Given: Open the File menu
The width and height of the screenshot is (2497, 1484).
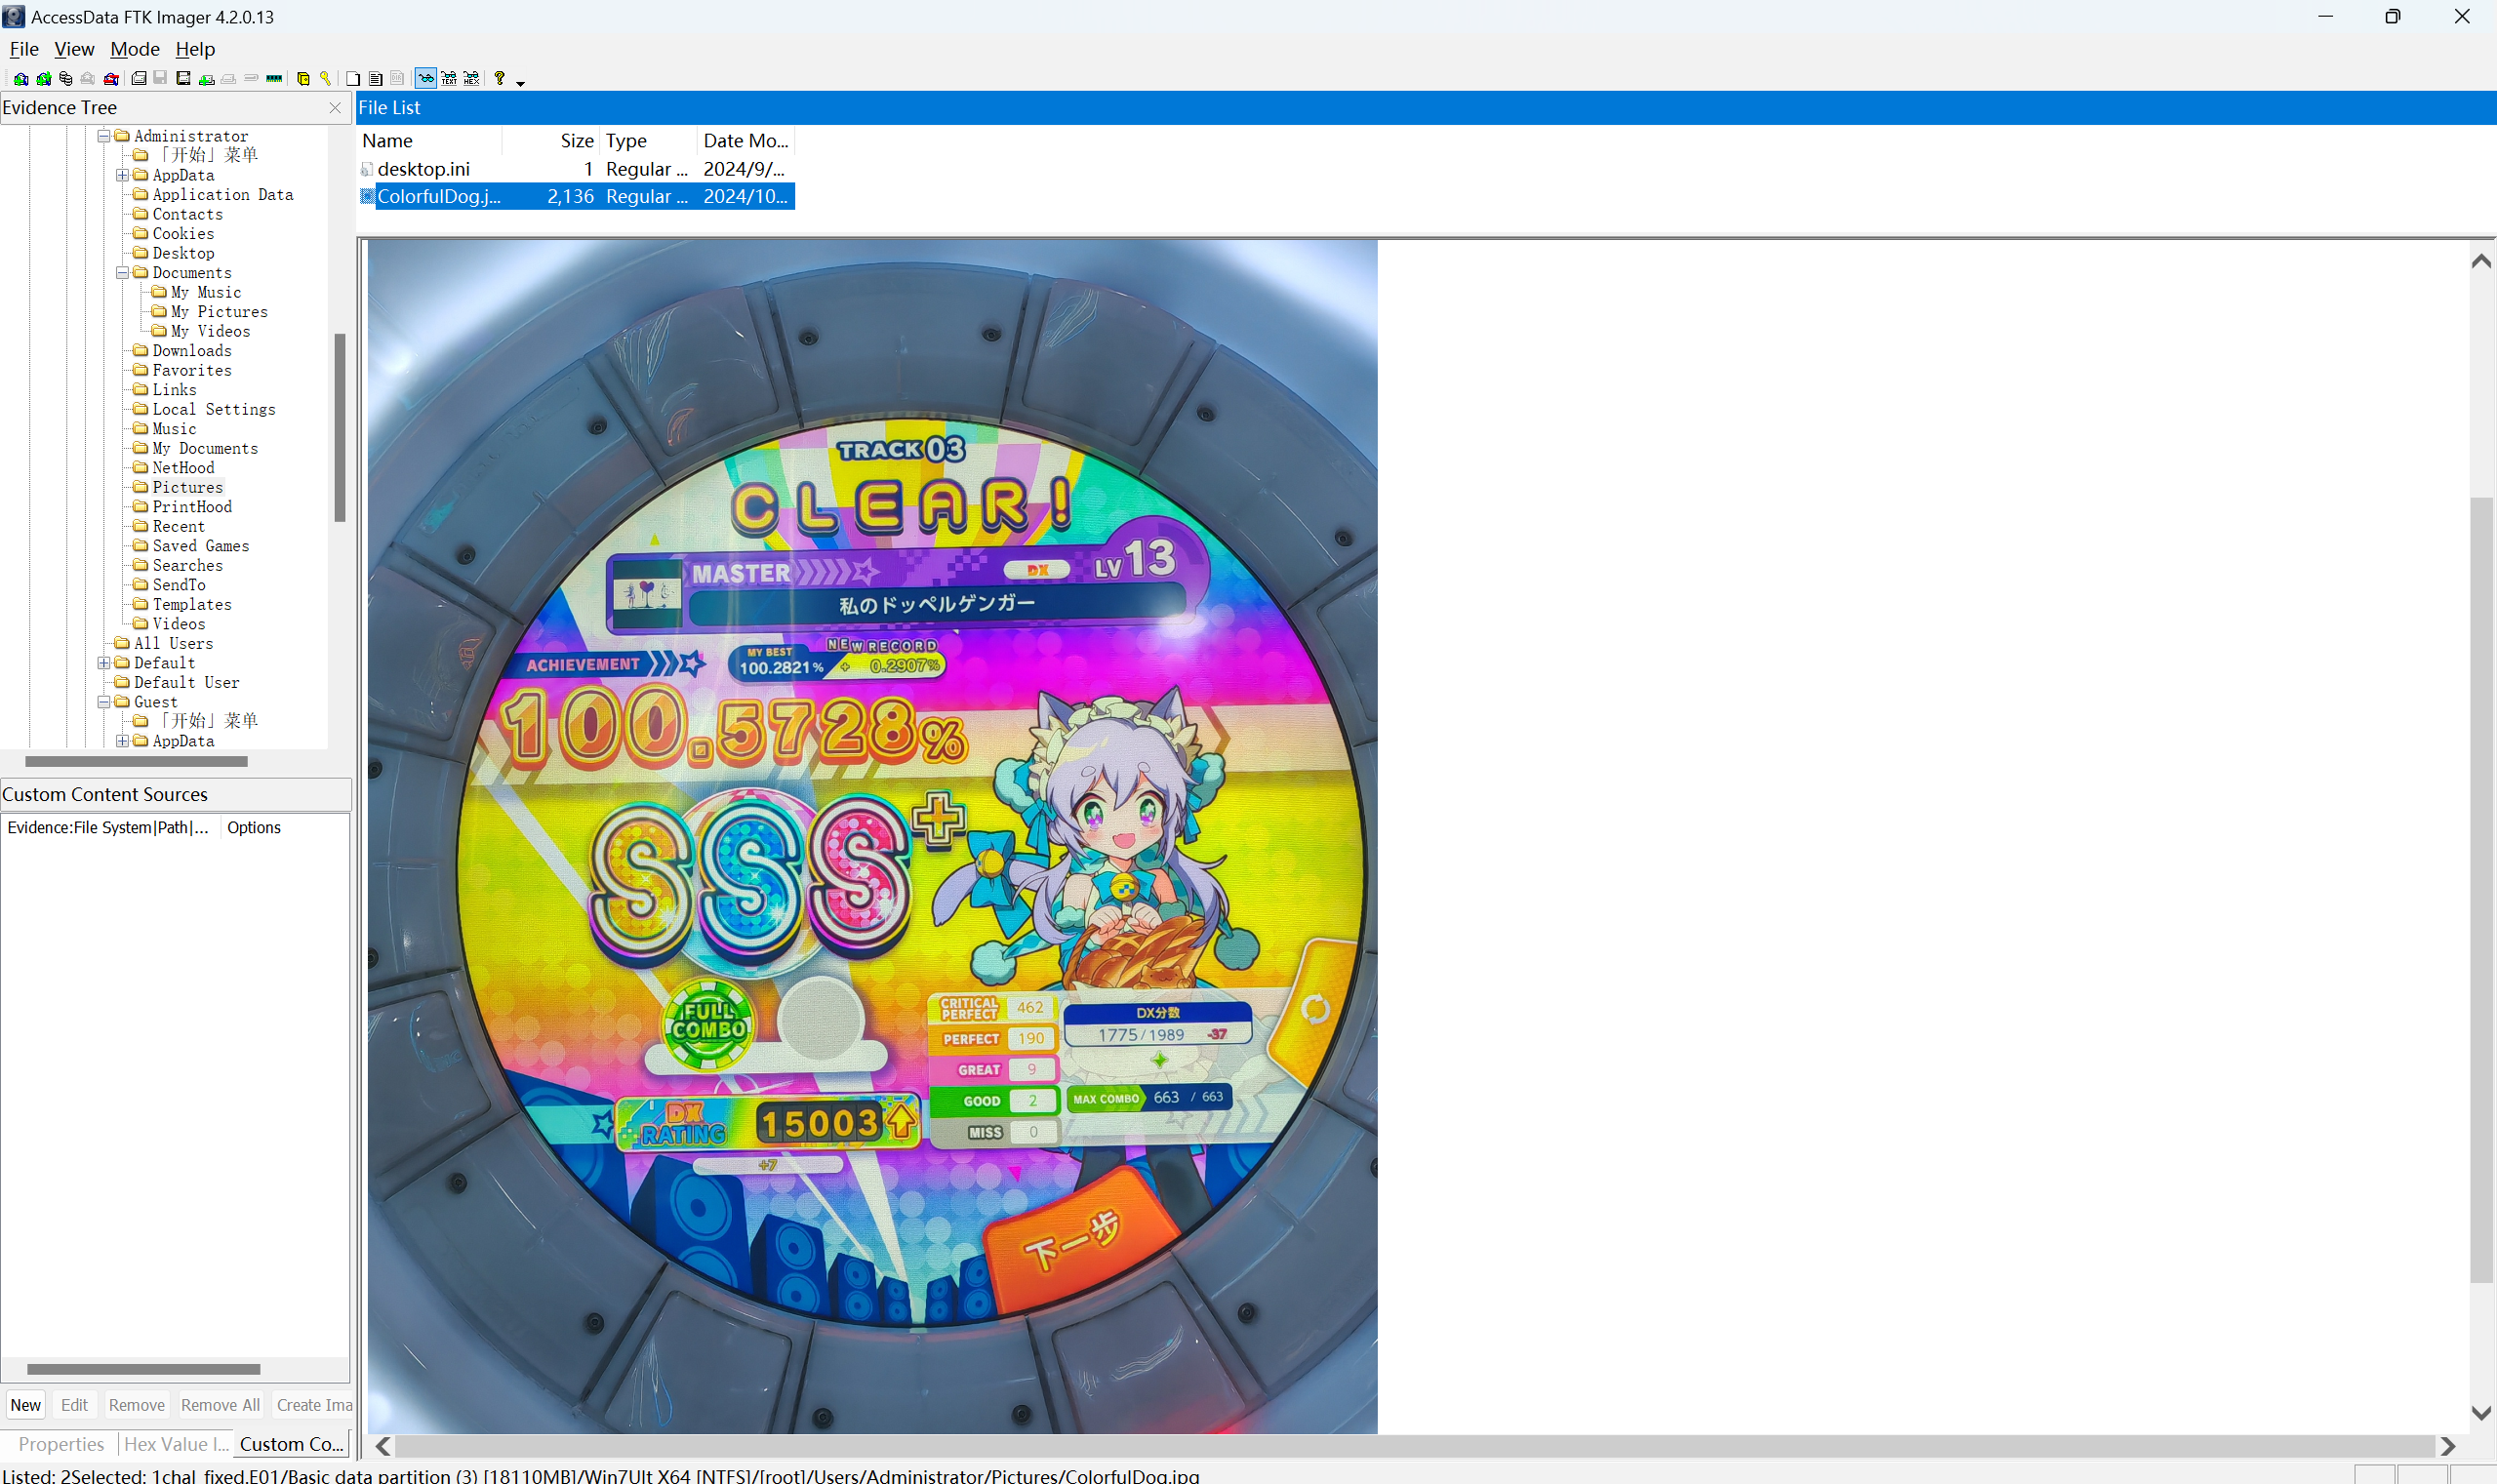Looking at the screenshot, I should 24,49.
